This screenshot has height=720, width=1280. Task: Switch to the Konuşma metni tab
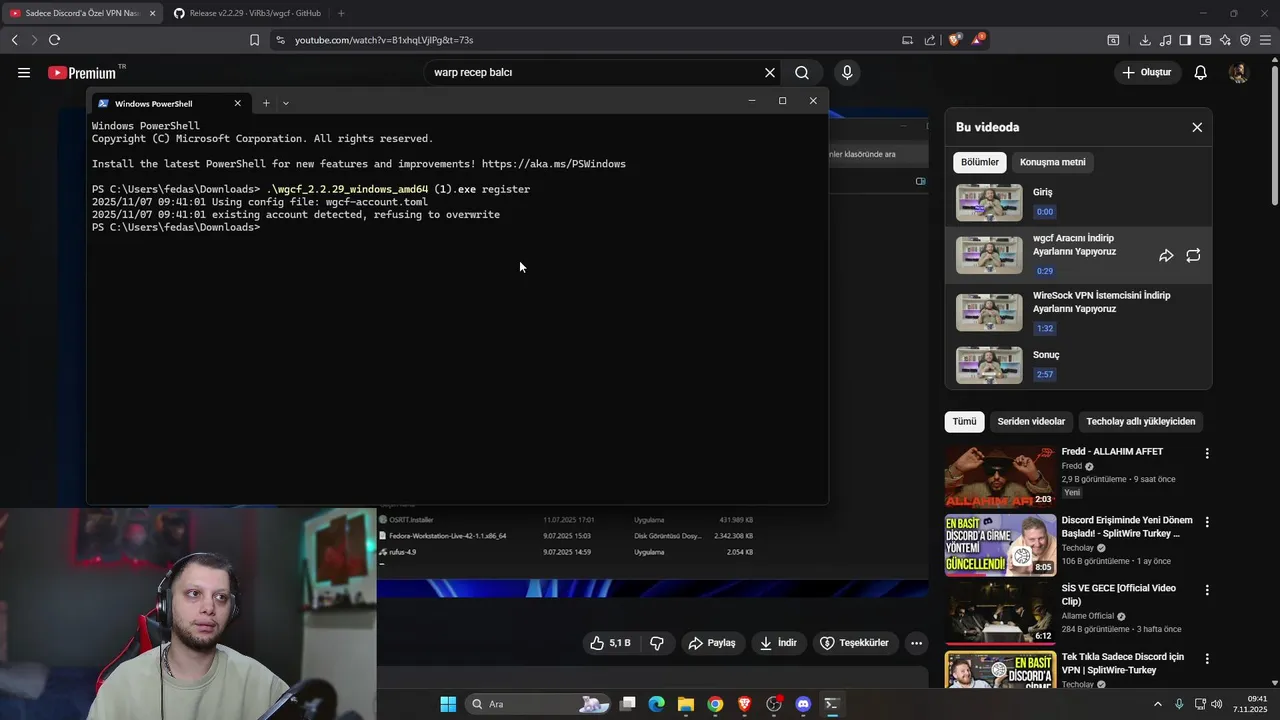click(1052, 162)
